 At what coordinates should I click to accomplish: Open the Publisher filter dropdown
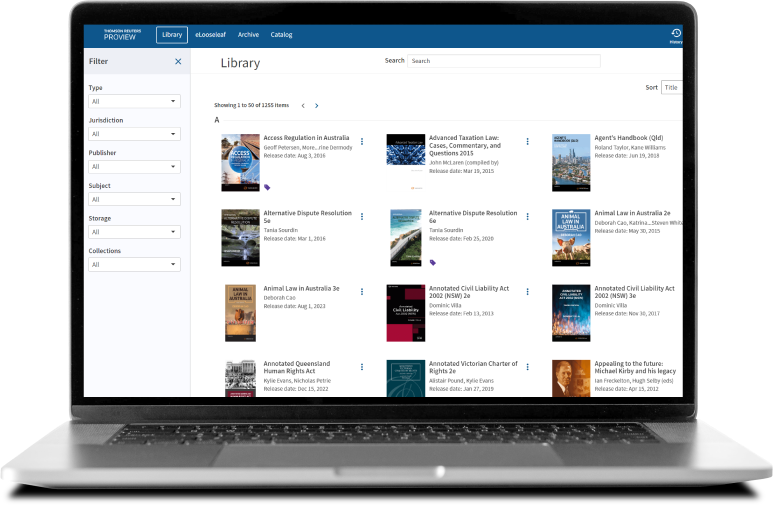134,167
